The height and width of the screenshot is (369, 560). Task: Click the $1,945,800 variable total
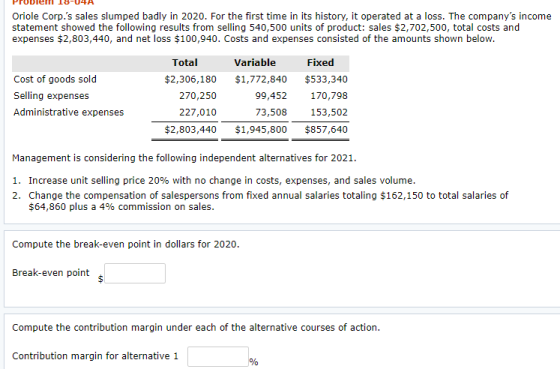pos(261,129)
